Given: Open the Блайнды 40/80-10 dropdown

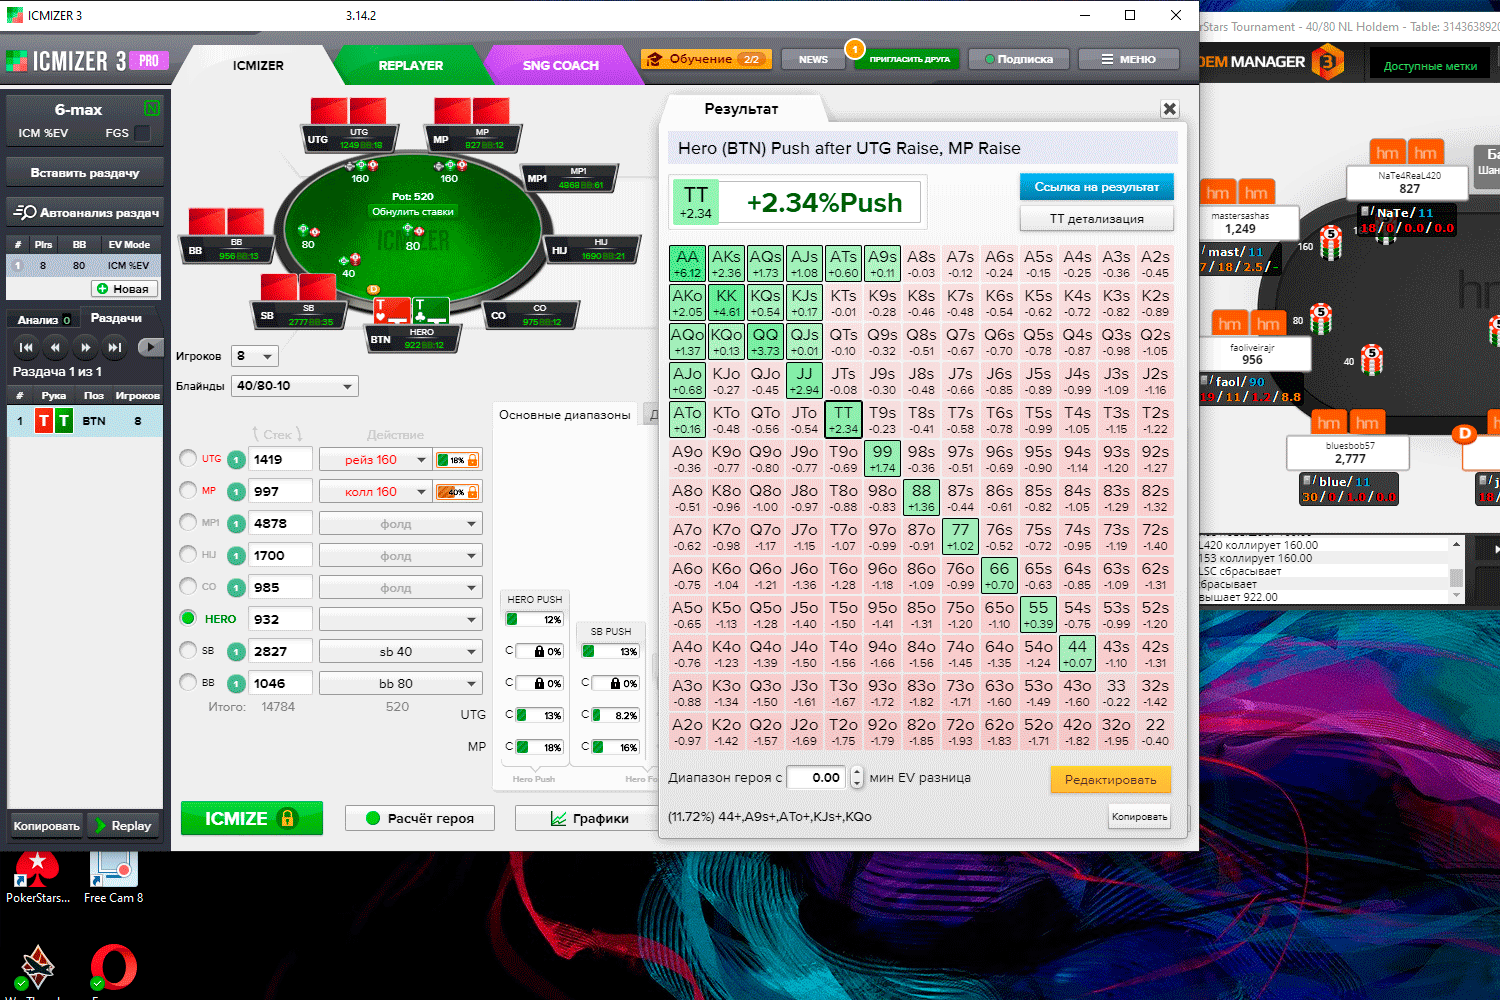Looking at the screenshot, I should [x=295, y=386].
